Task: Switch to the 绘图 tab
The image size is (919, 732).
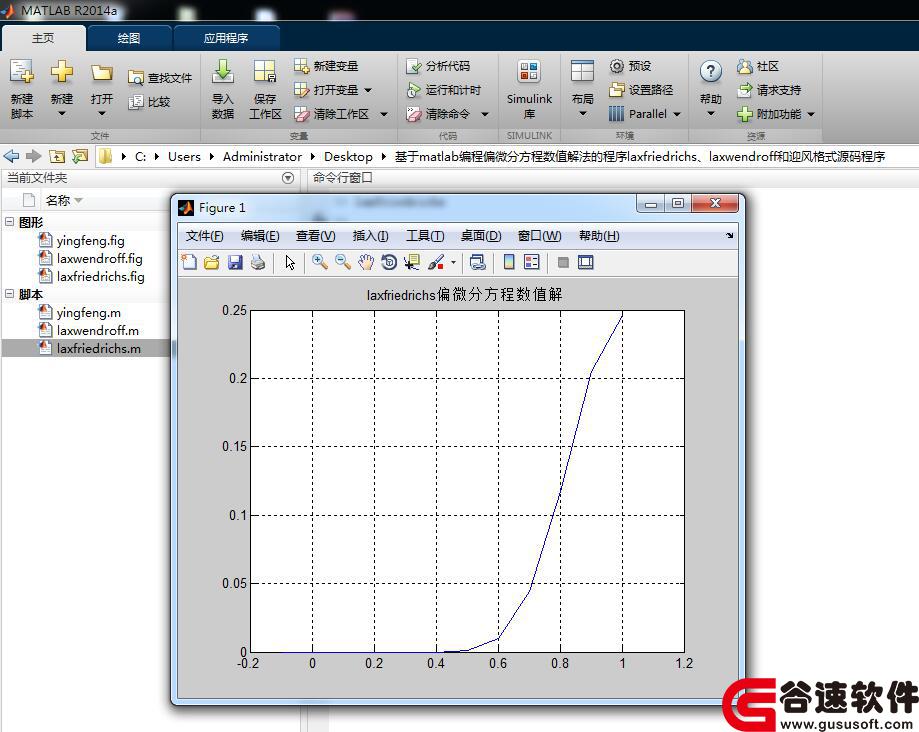Action: click(129, 38)
